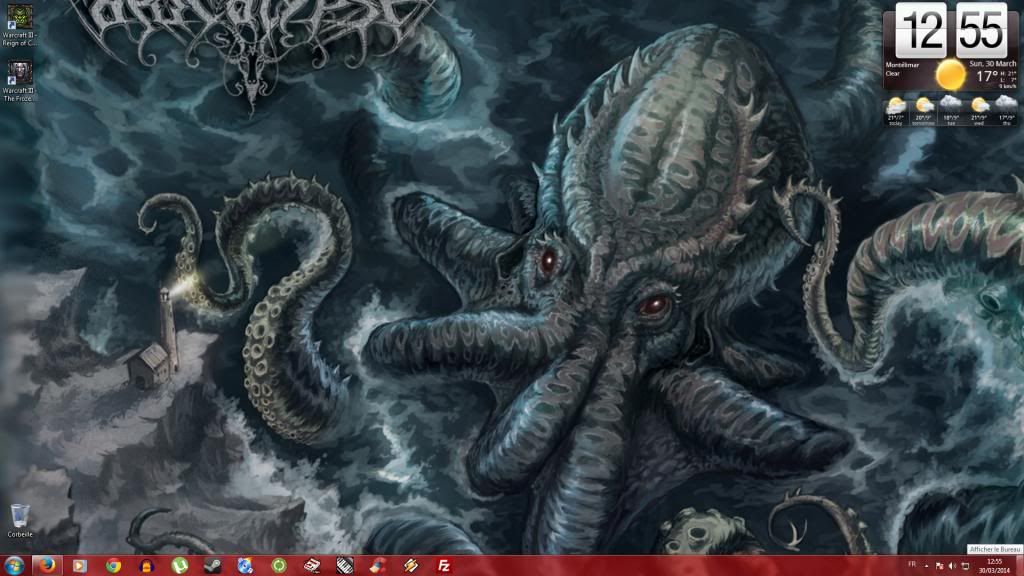Viewport: 1024px width, 576px height.
Task: Open the Windows Start menu
Action: tap(14, 565)
